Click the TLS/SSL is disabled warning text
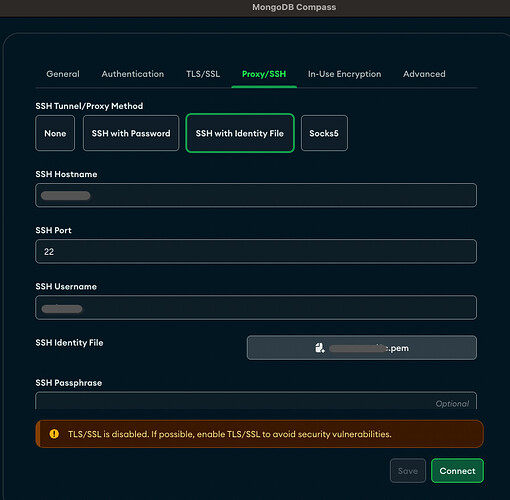Screen dimensions: 510x500 (230, 434)
